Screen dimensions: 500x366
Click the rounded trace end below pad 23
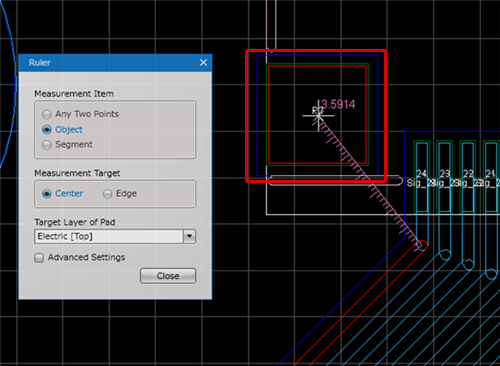pyautogui.click(x=445, y=255)
